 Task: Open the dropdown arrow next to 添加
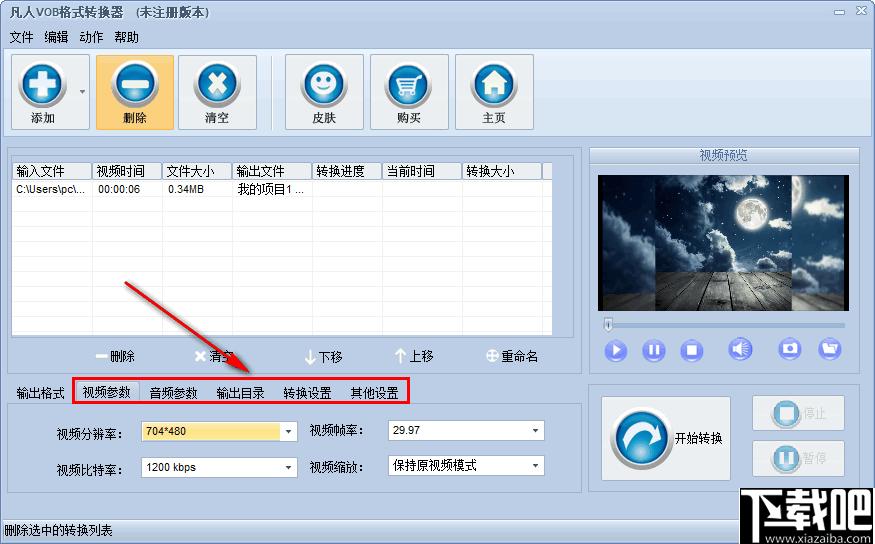pos(83,92)
